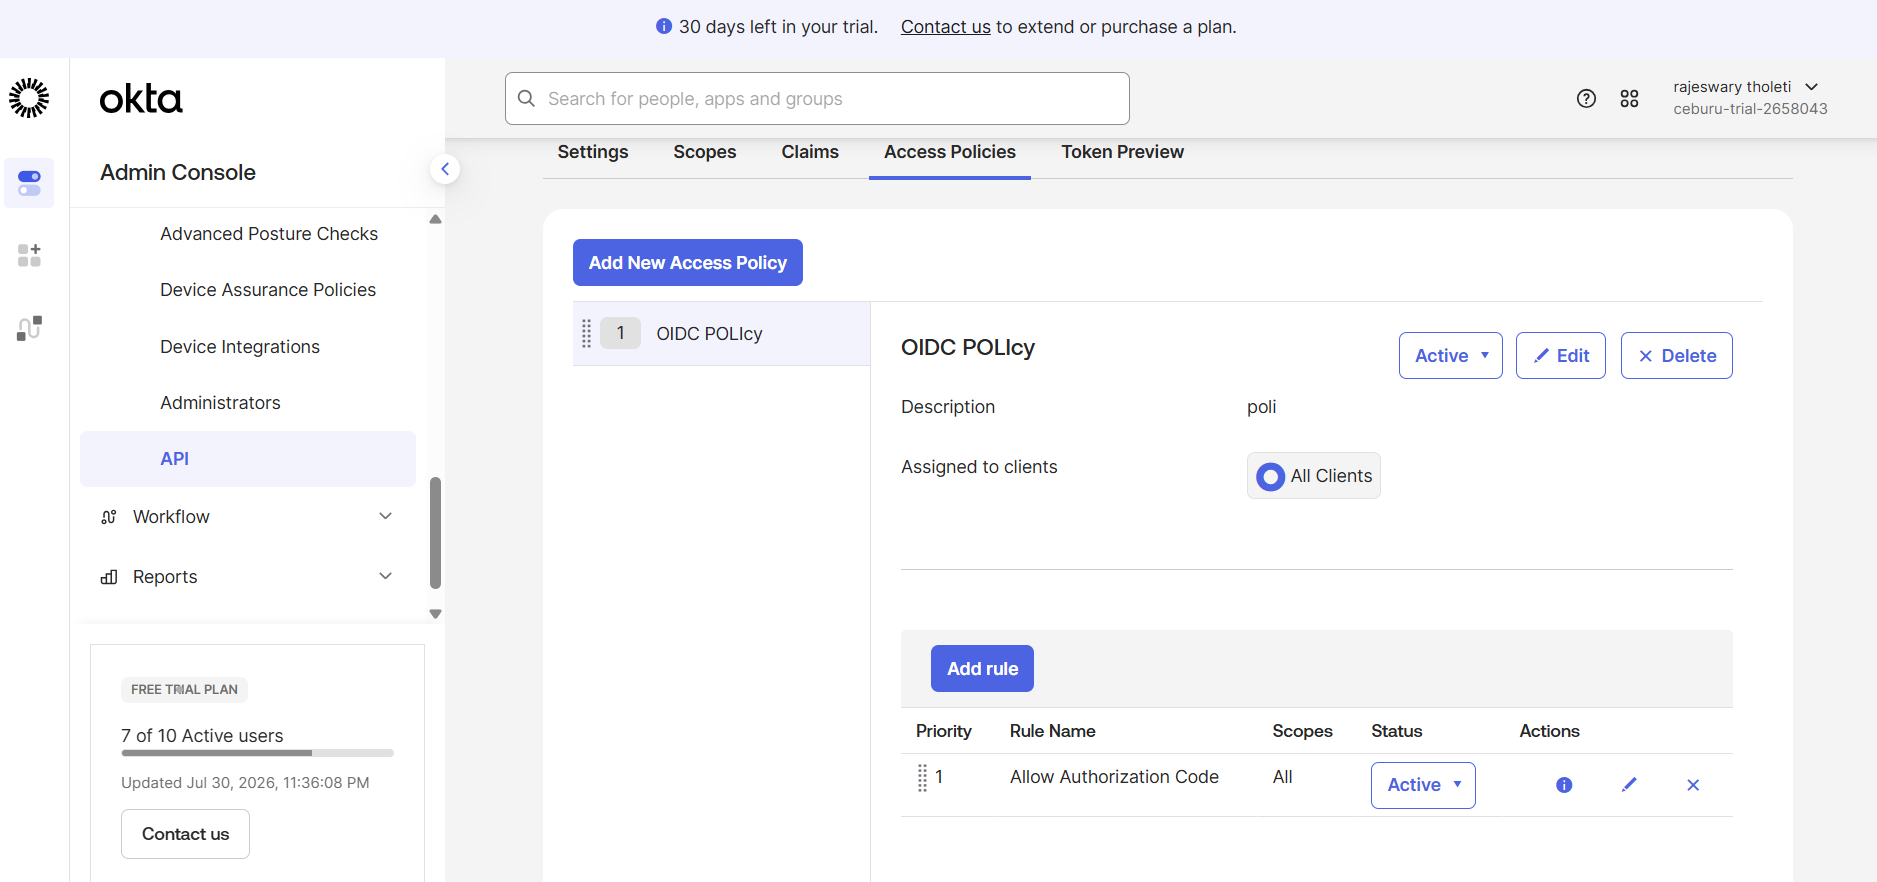The width and height of the screenshot is (1877, 882).
Task: Select the OIDC POLIcy list row
Action: pos(721,333)
